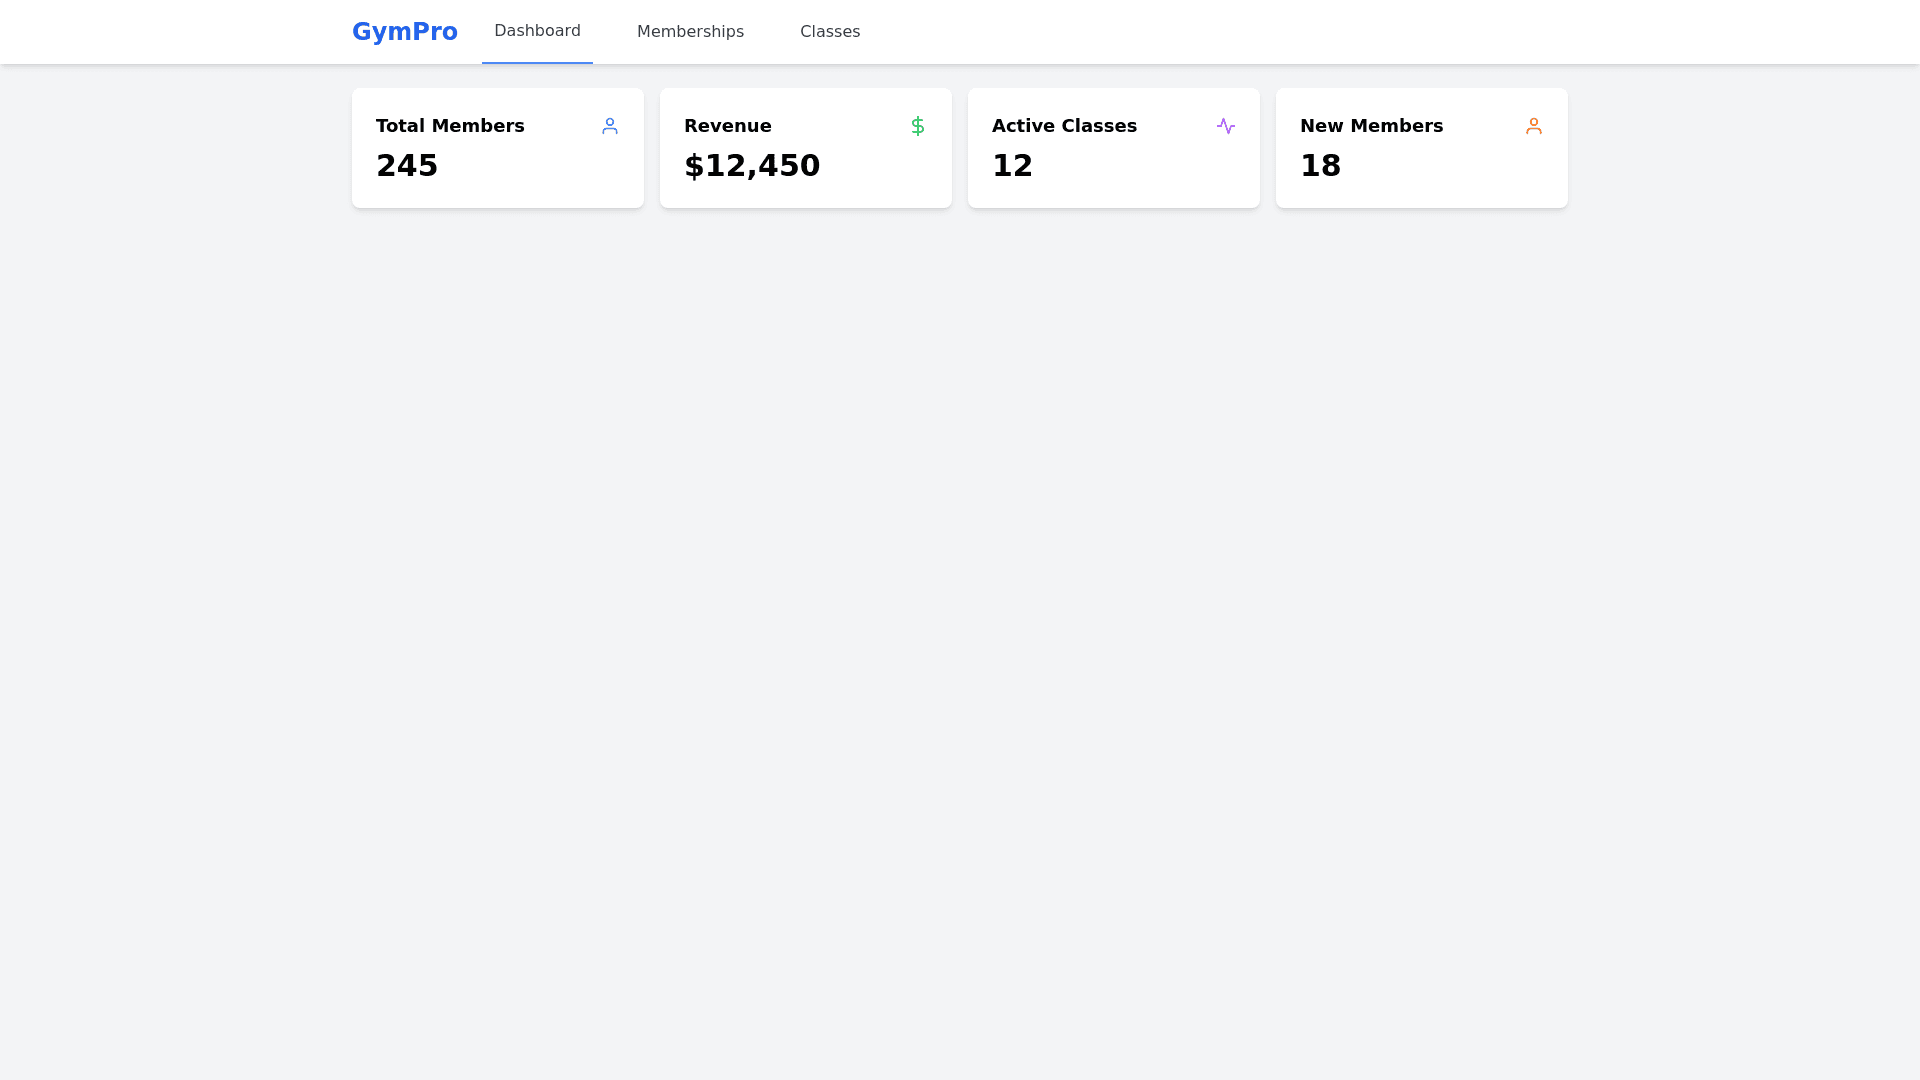Switch to the Memberships tab
Screen dimensions: 1920x1080
point(690,32)
